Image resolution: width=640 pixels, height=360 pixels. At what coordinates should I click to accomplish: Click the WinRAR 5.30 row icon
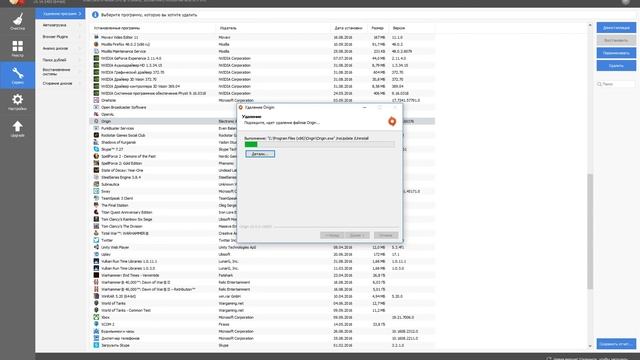[x=96, y=296]
